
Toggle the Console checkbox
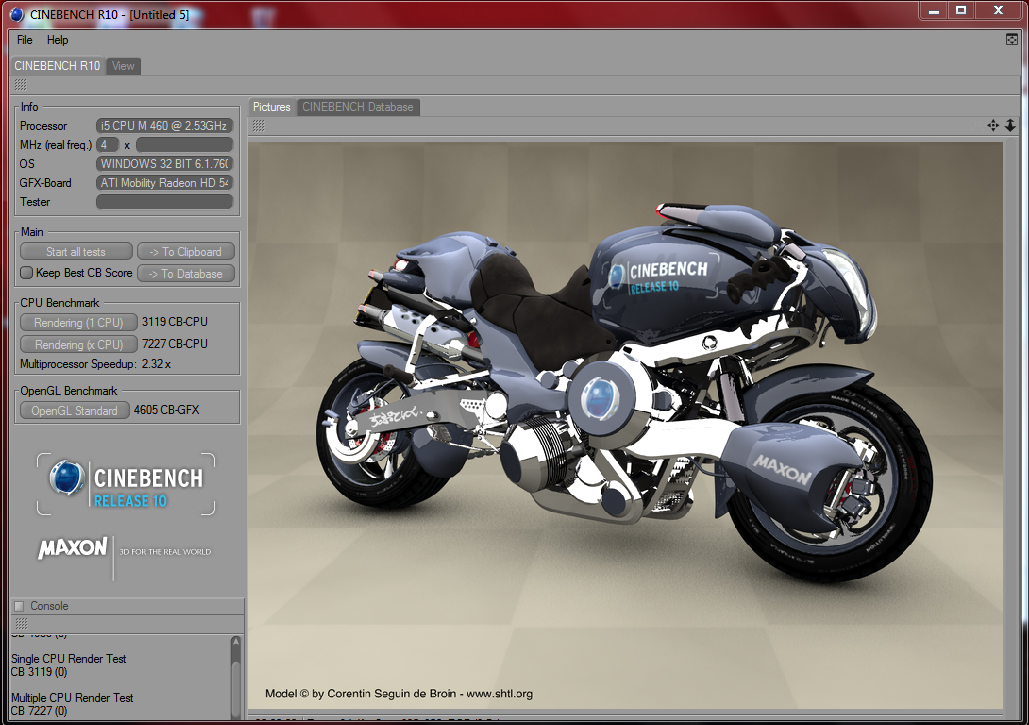point(19,606)
